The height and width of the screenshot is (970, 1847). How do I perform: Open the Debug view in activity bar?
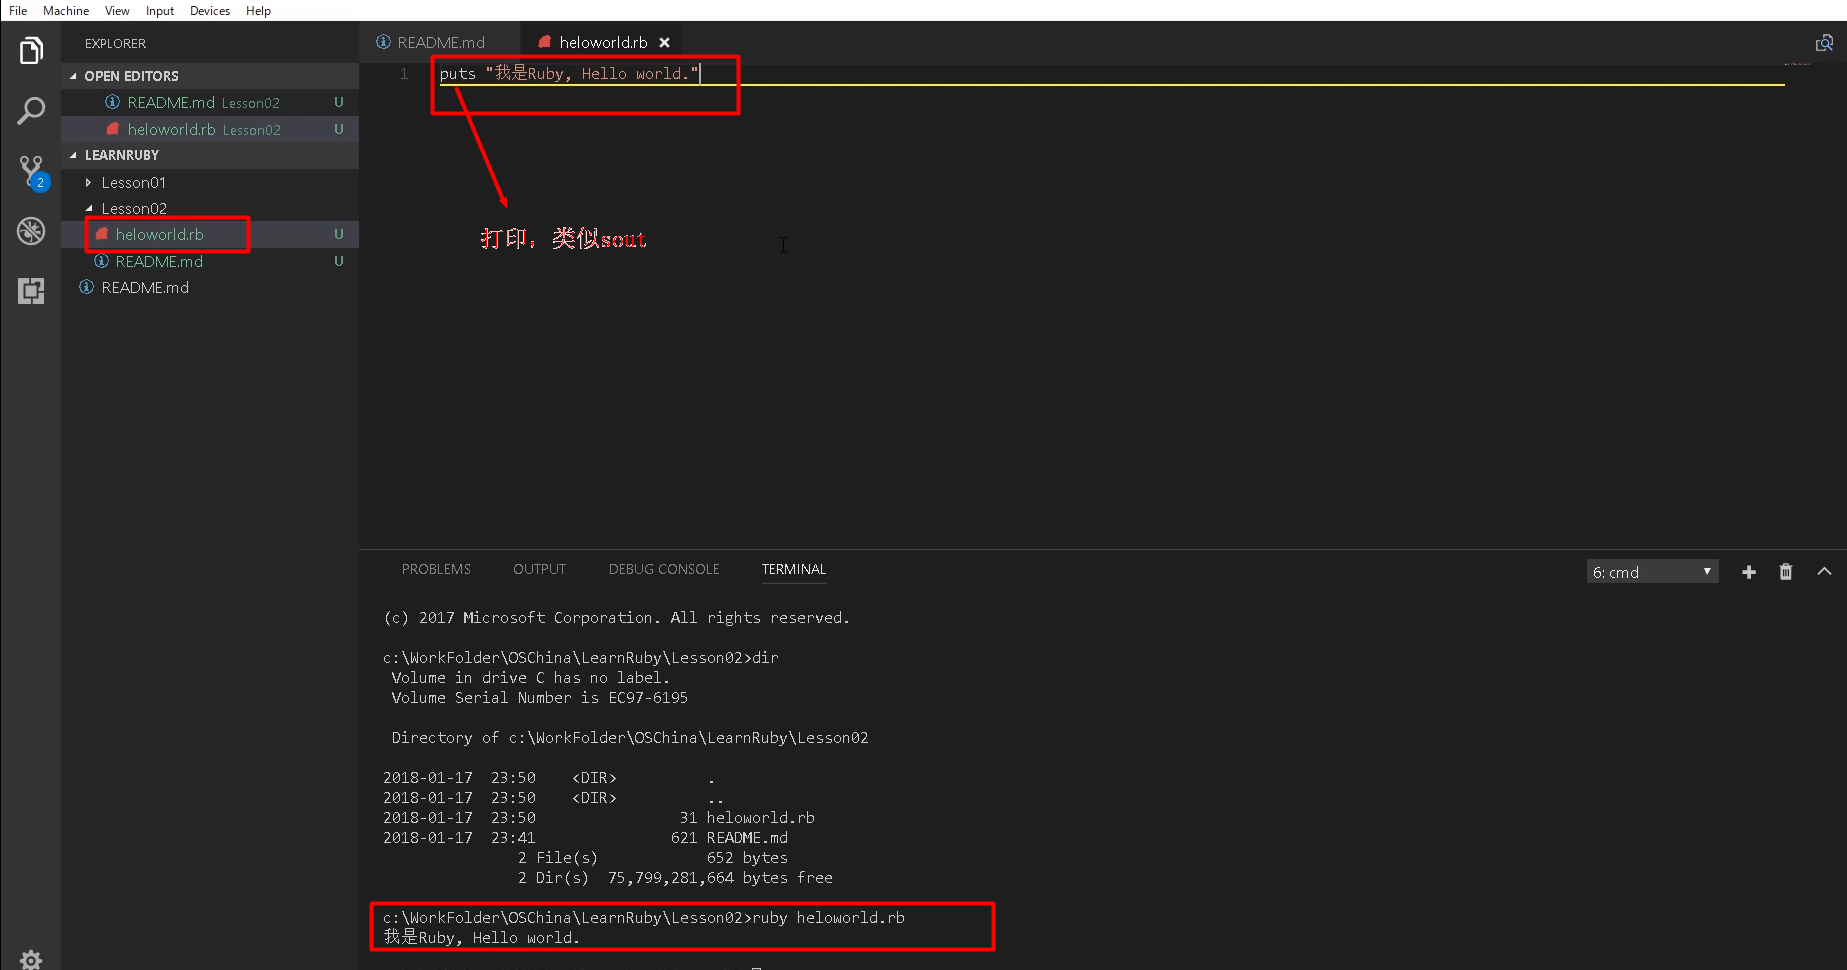(x=31, y=231)
